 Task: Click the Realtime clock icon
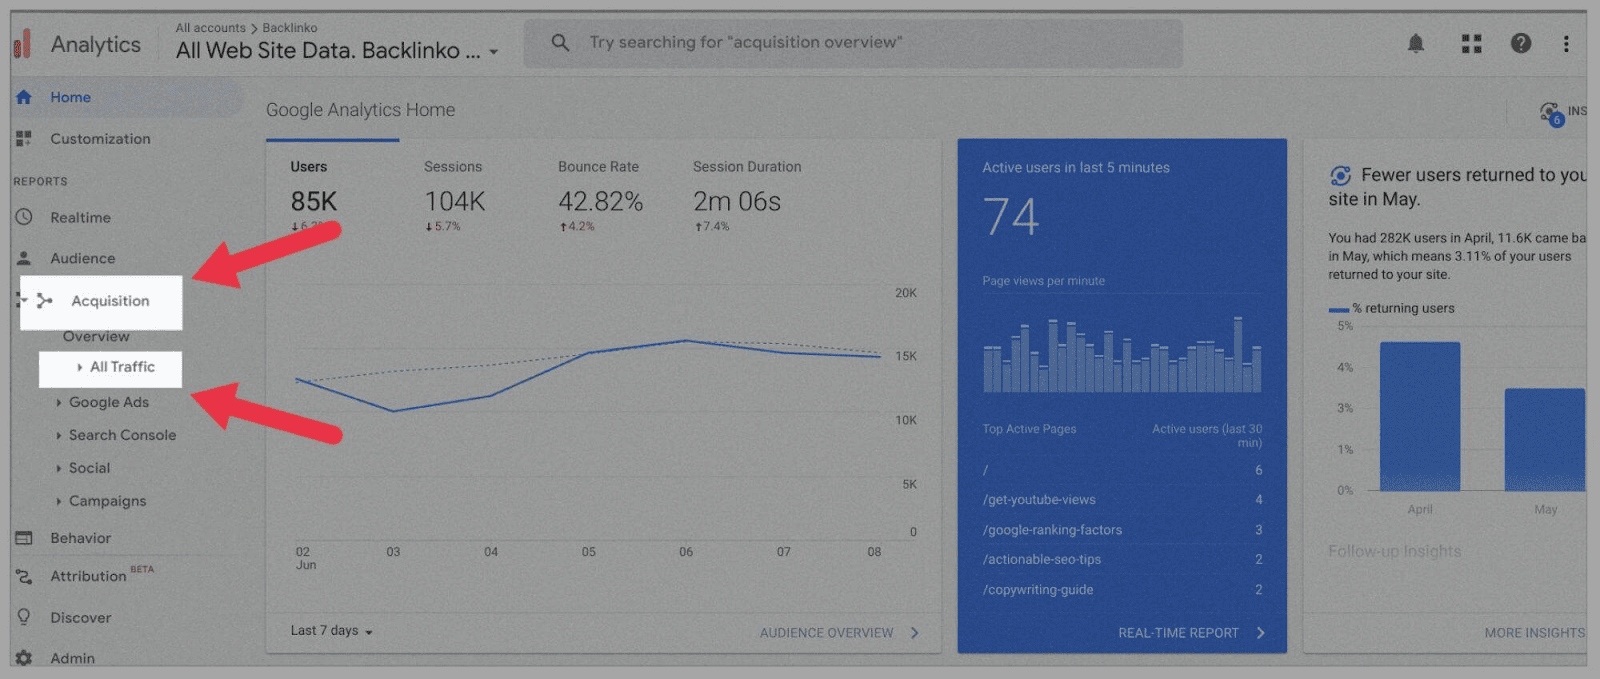24,217
